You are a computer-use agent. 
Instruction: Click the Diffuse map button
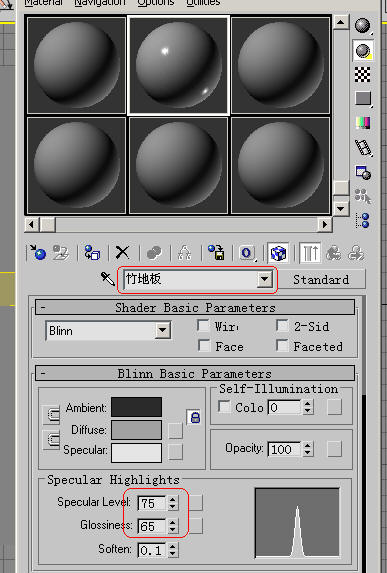pyautogui.click(x=175, y=430)
